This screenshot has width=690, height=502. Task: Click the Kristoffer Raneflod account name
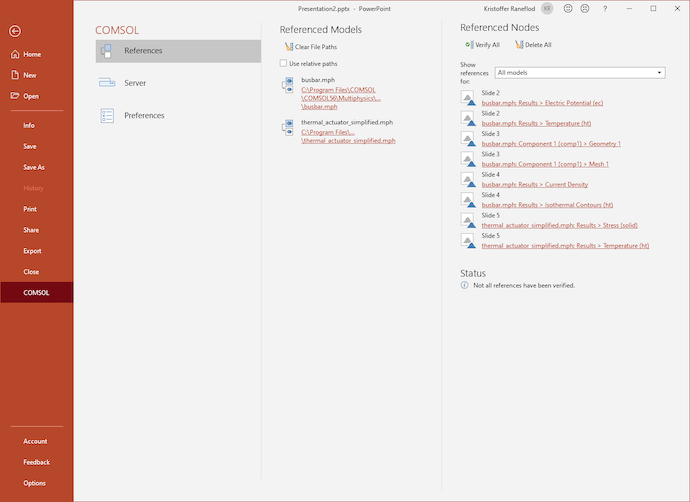(x=509, y=9)
